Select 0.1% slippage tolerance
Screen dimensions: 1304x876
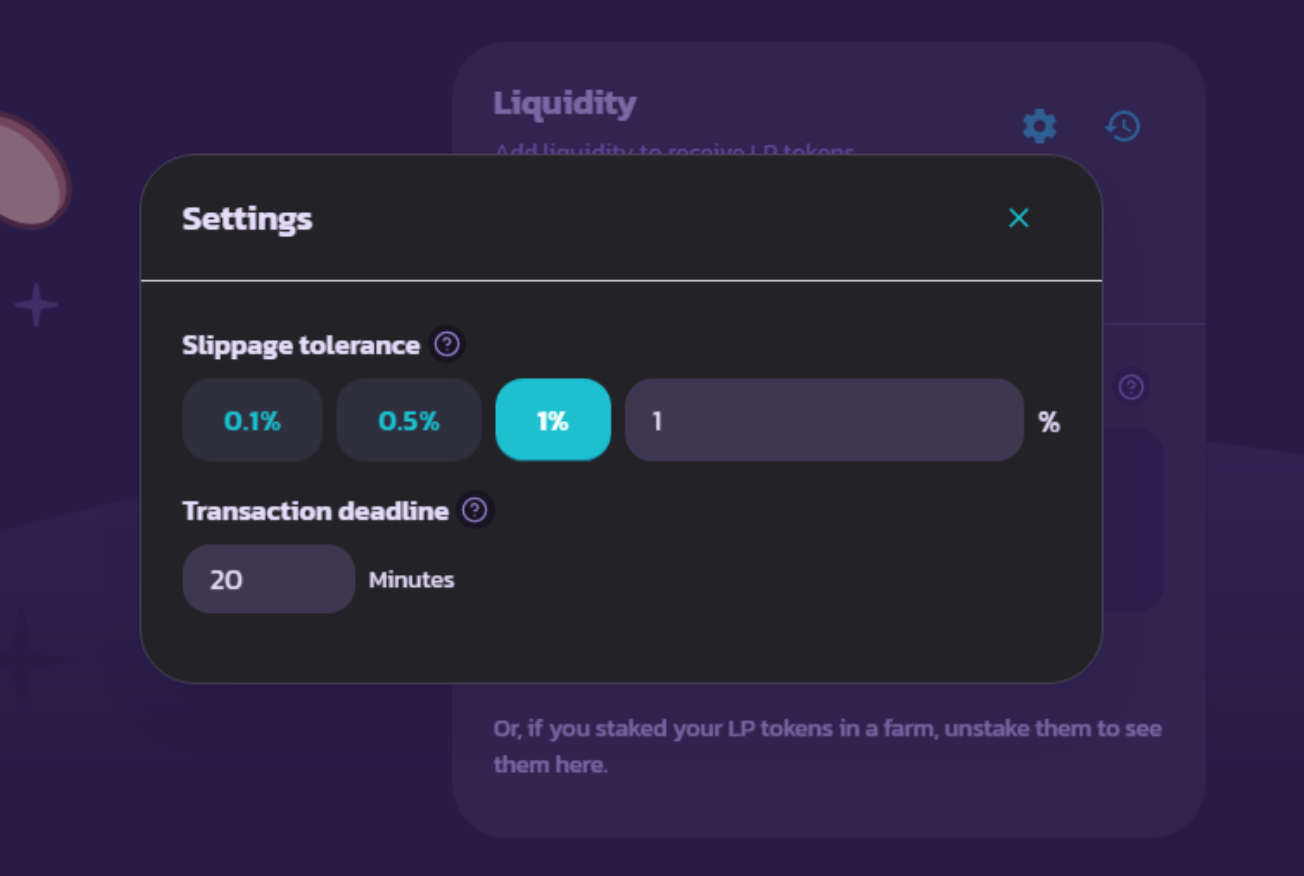[252, 421]
